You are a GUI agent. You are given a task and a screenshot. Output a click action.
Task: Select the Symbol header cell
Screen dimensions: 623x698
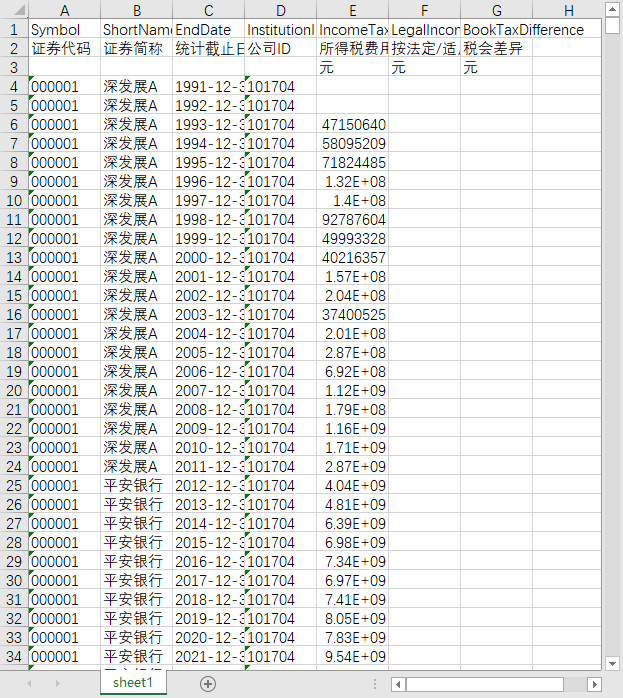pos(65,29)
